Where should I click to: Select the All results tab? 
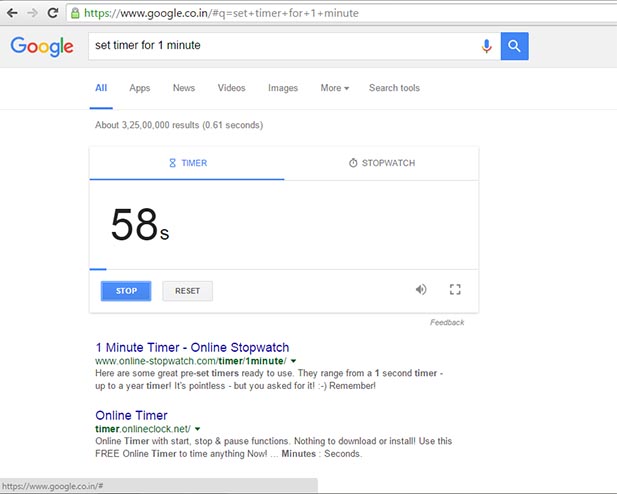[x=101, y=88]
